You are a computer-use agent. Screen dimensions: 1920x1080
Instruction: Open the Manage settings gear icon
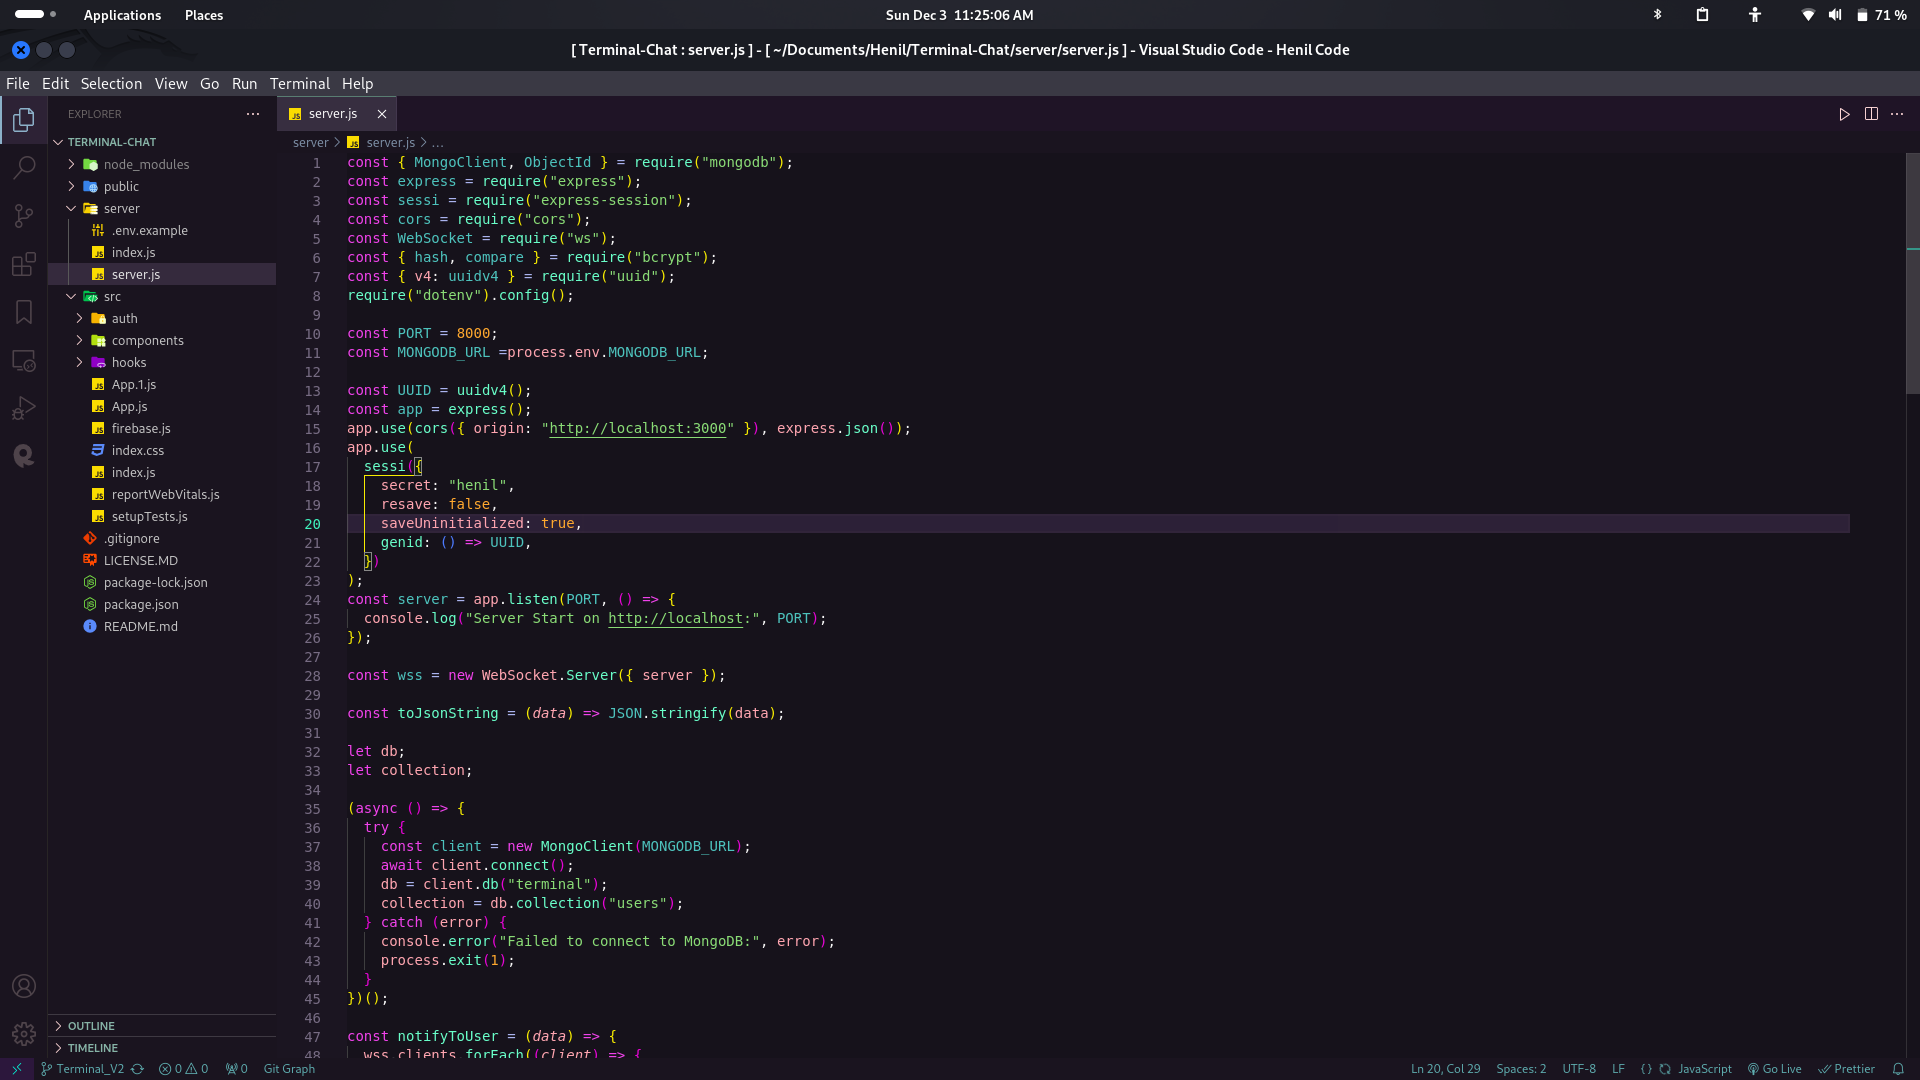pos(24,1034)
